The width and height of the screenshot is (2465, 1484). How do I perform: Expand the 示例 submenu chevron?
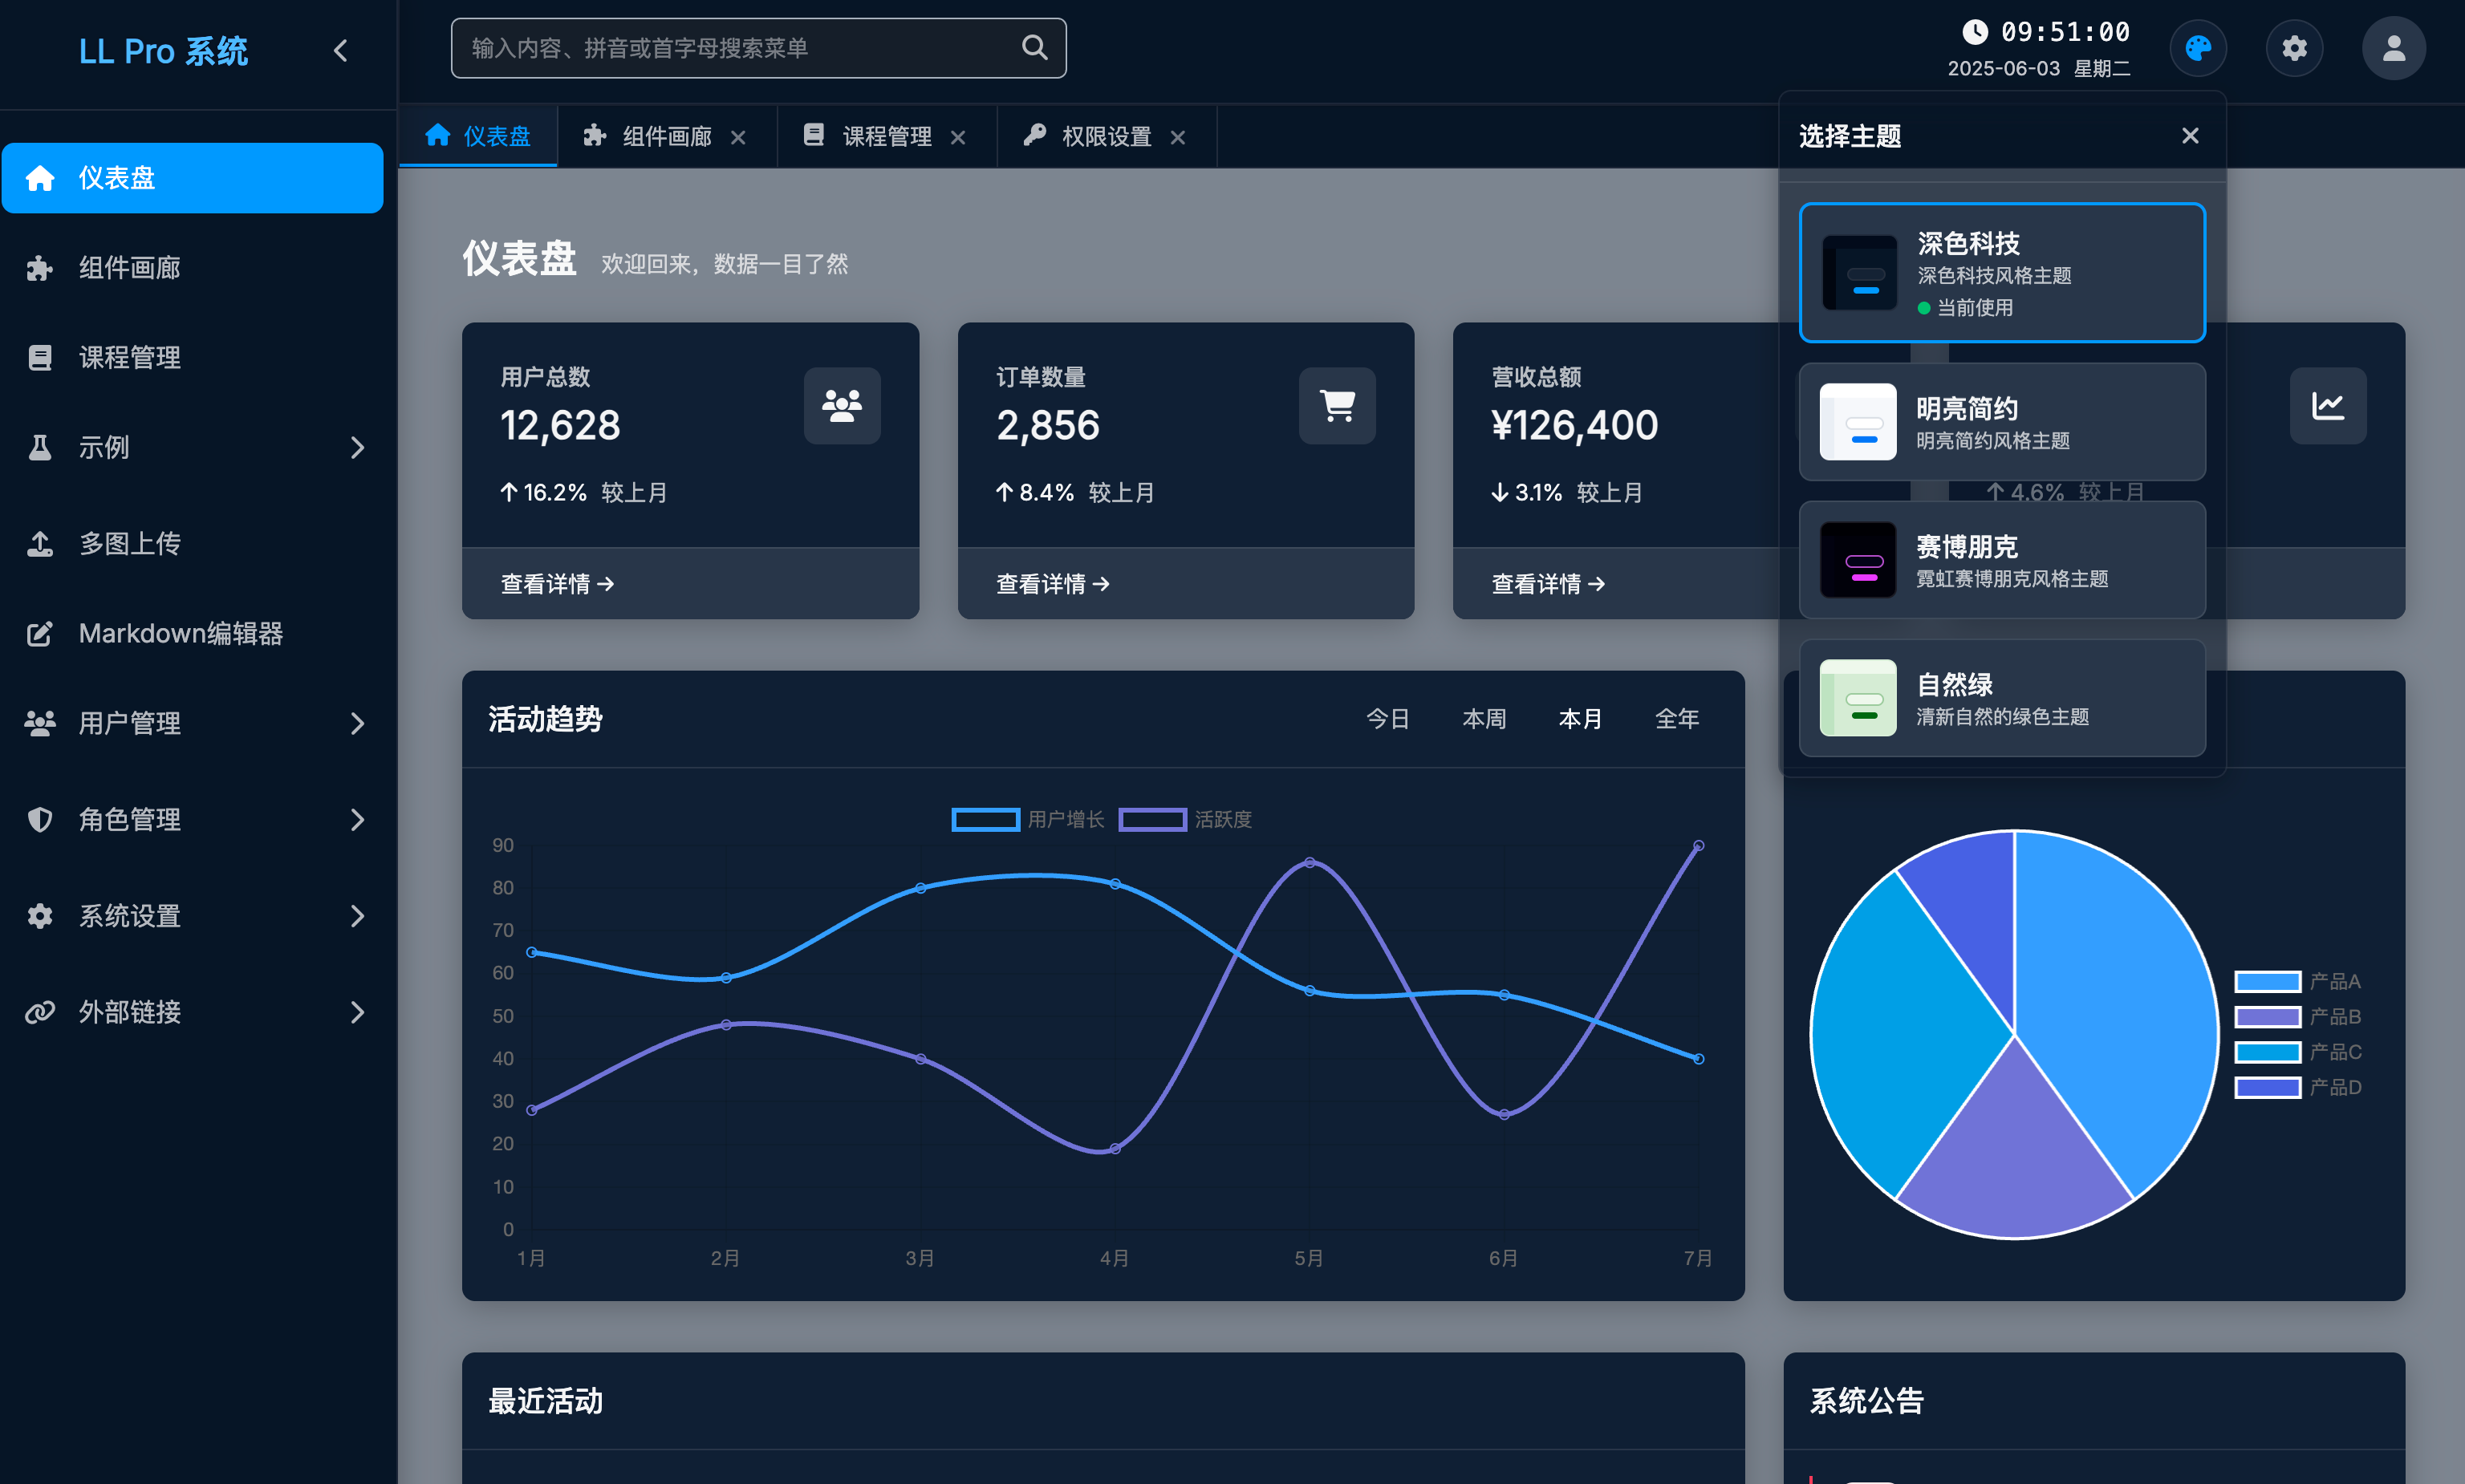[x=357, y=448]
